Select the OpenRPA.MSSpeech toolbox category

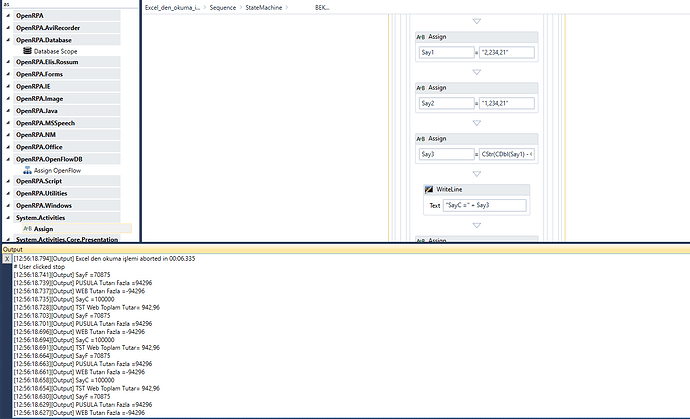(66, 123)
